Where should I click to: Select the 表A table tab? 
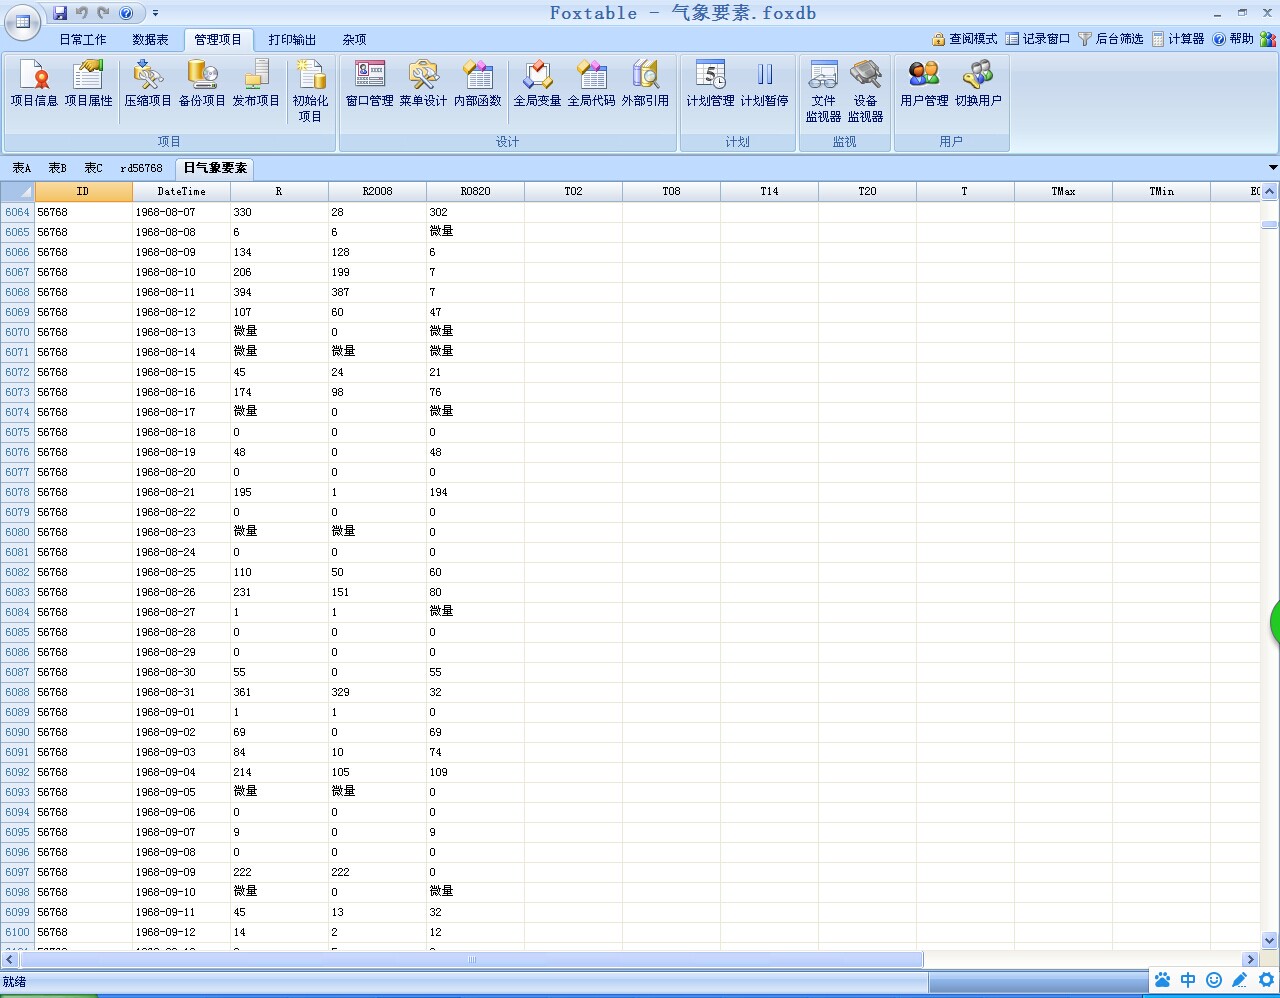click(21, 168)
